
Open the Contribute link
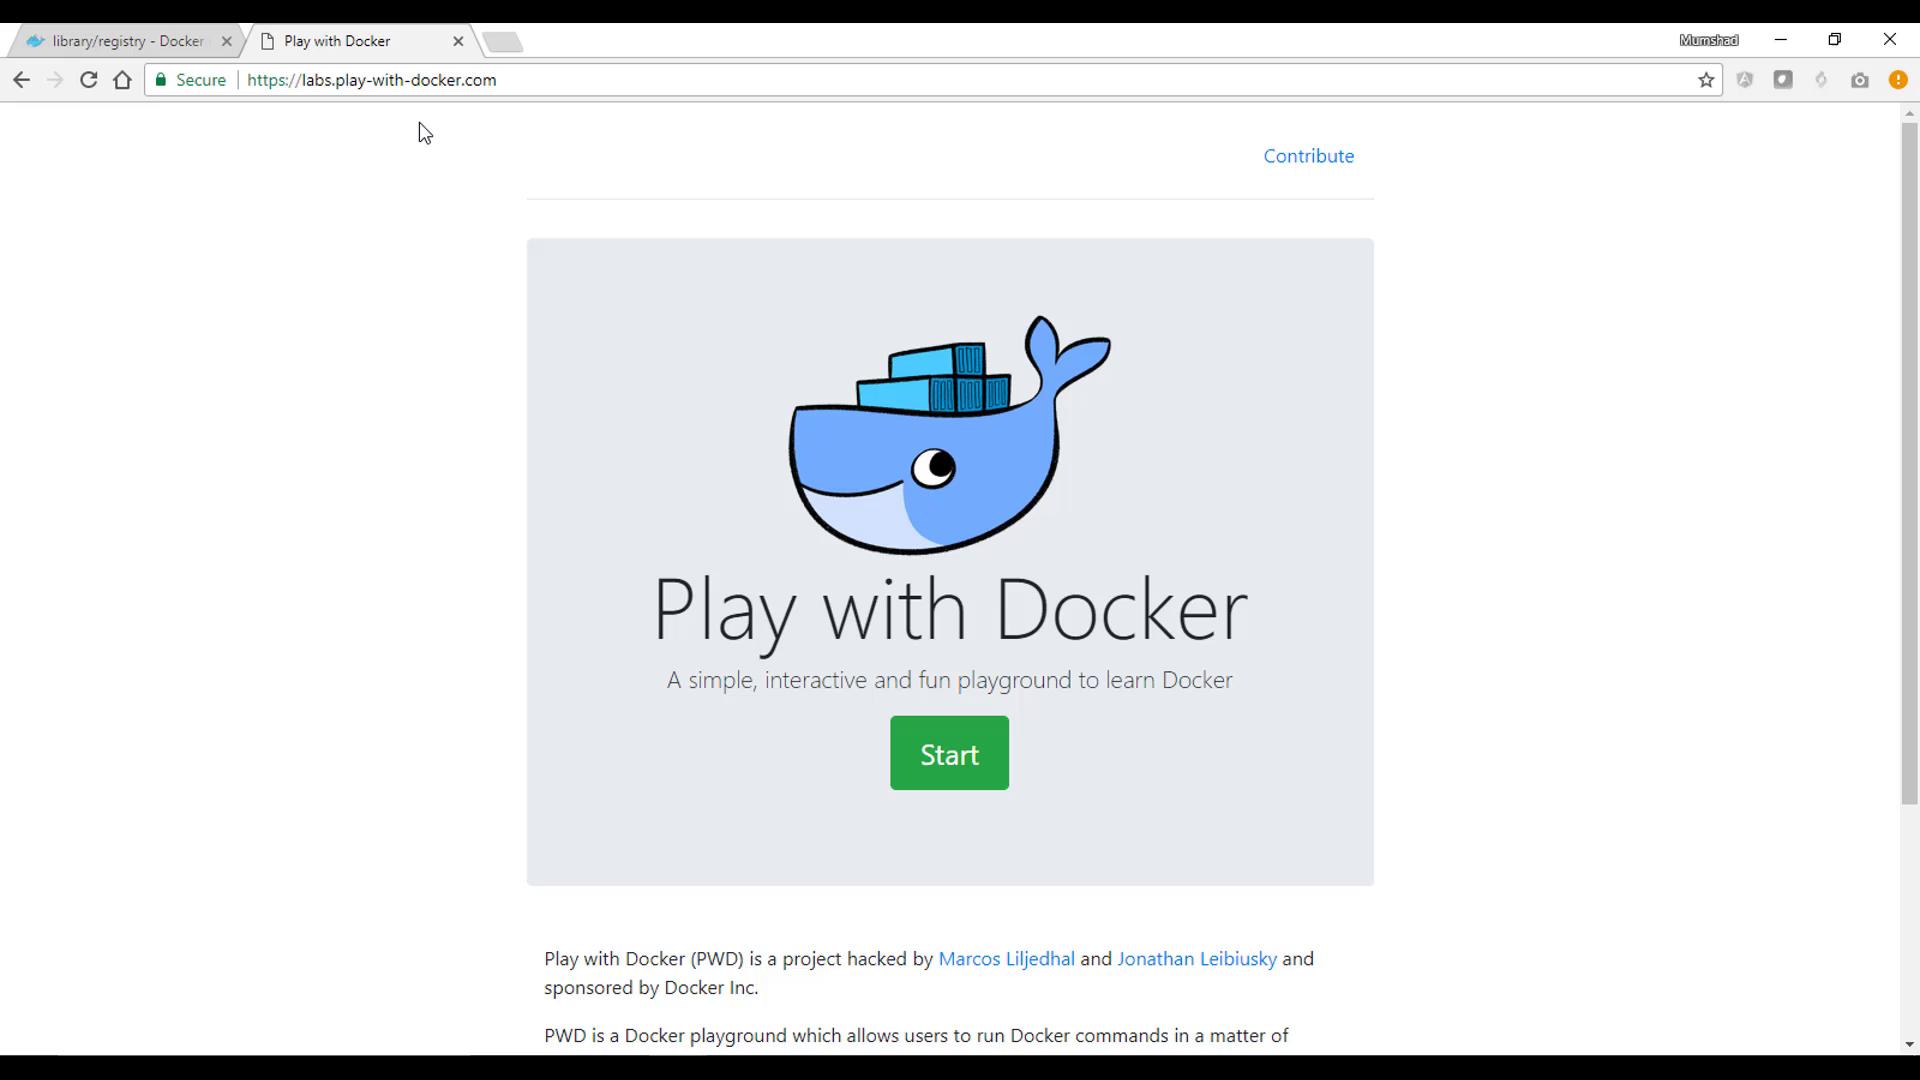click(x=1308, y=156)
